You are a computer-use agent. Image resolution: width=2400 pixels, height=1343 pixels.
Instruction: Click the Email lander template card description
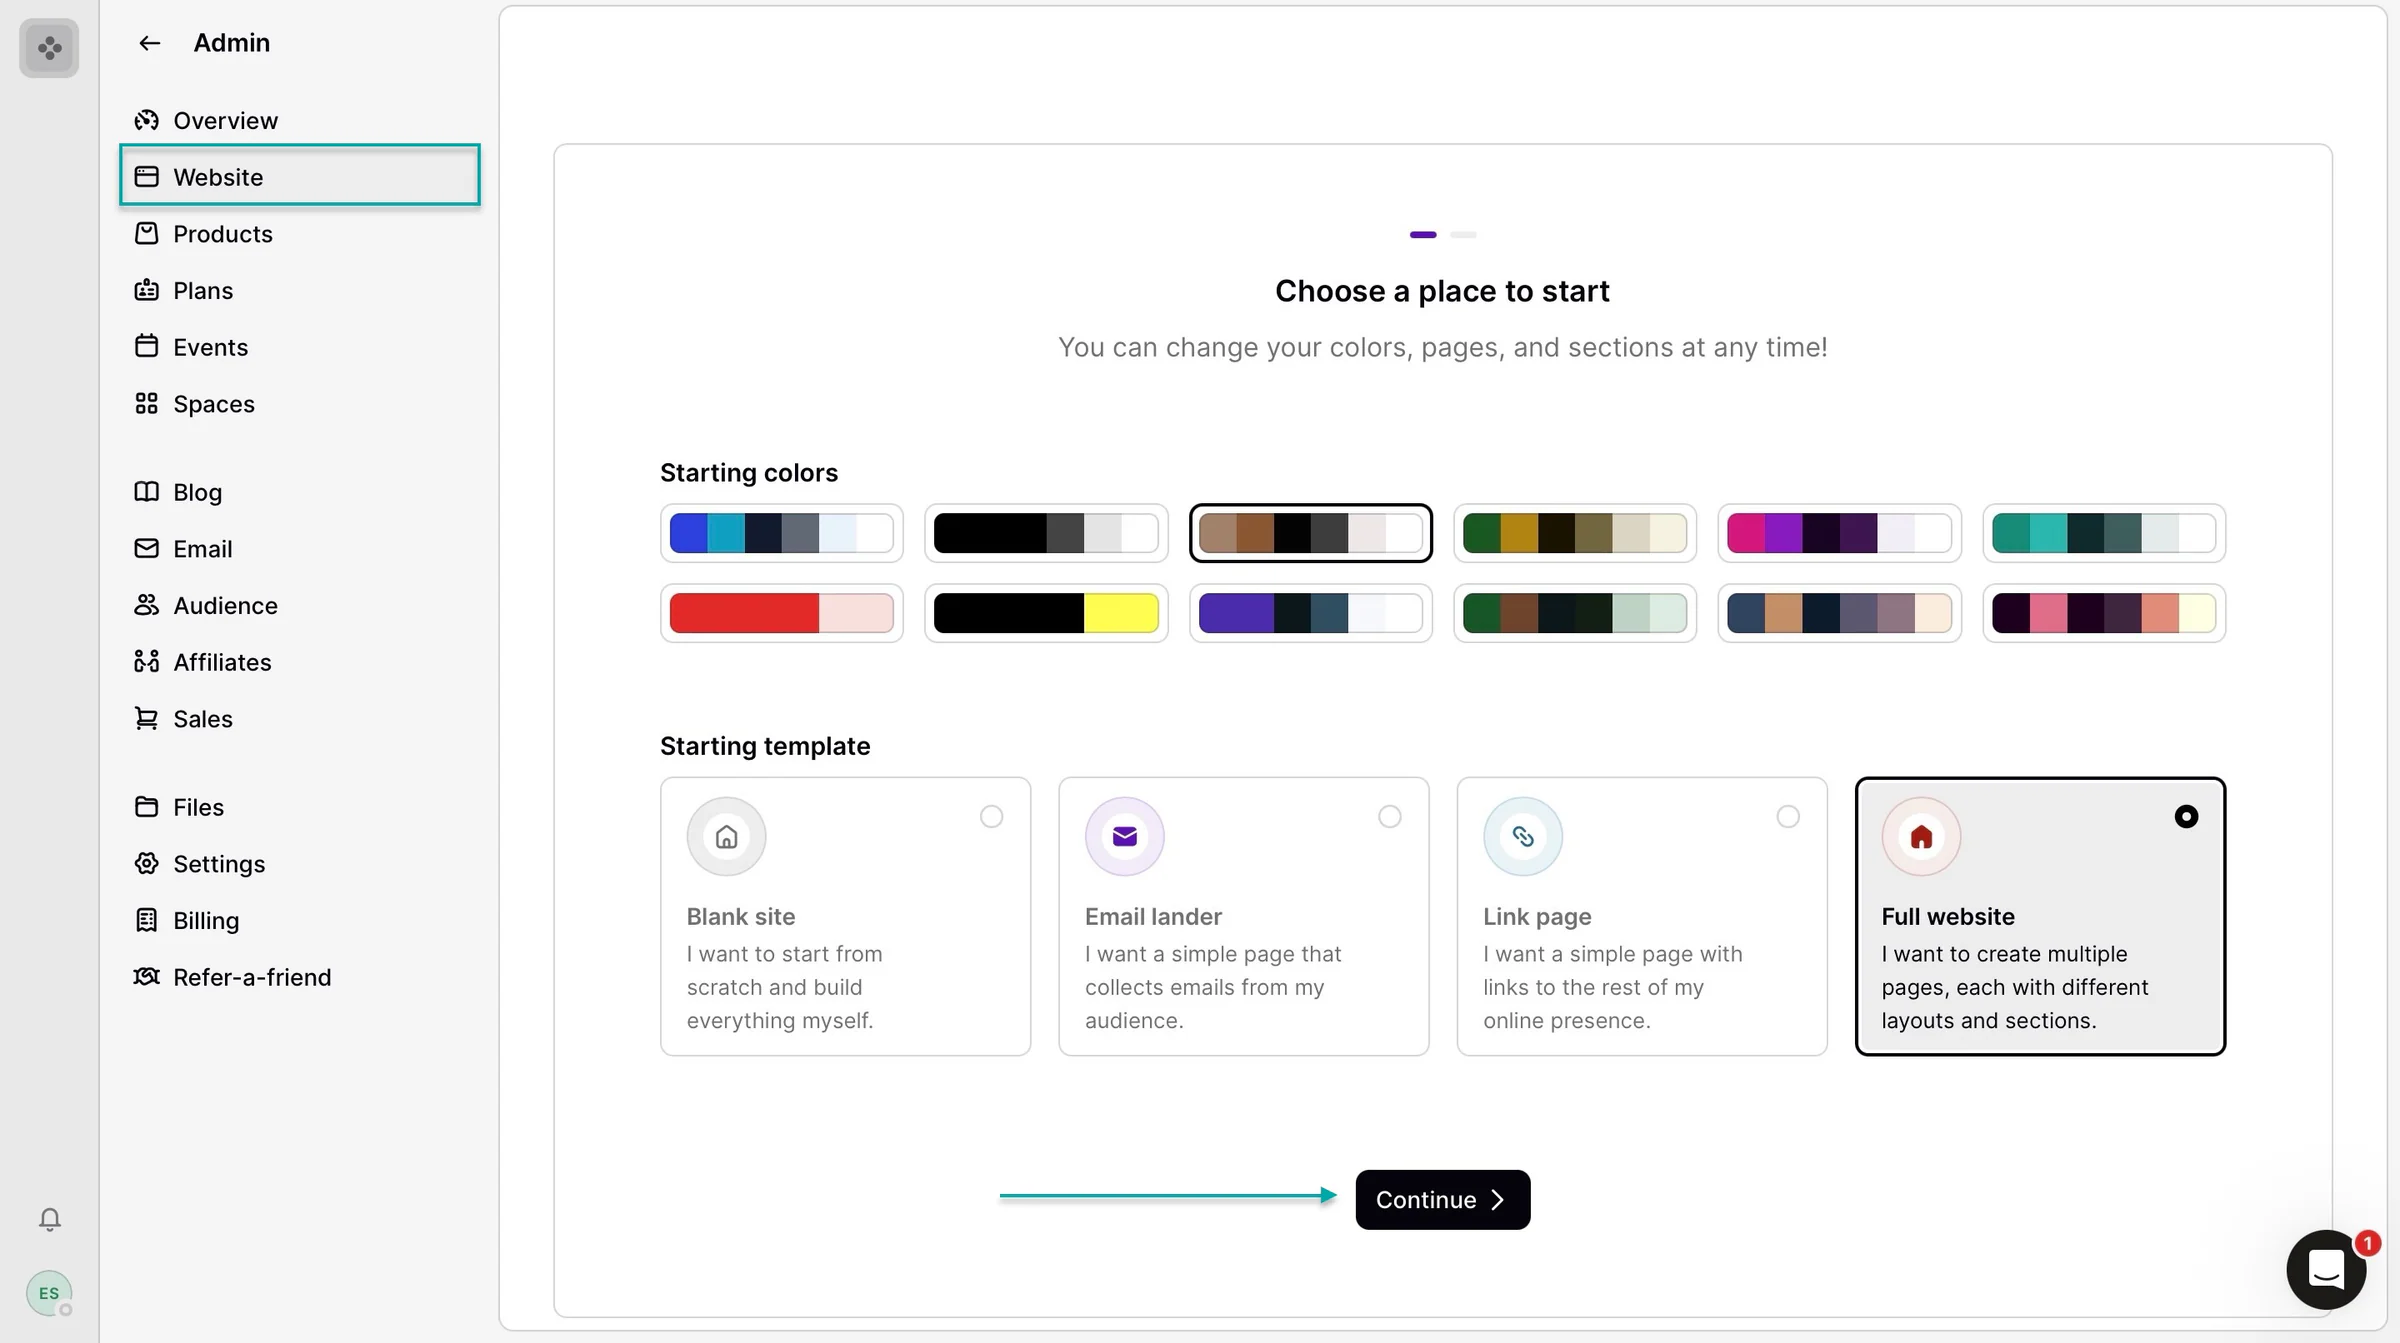point(1213,987)
